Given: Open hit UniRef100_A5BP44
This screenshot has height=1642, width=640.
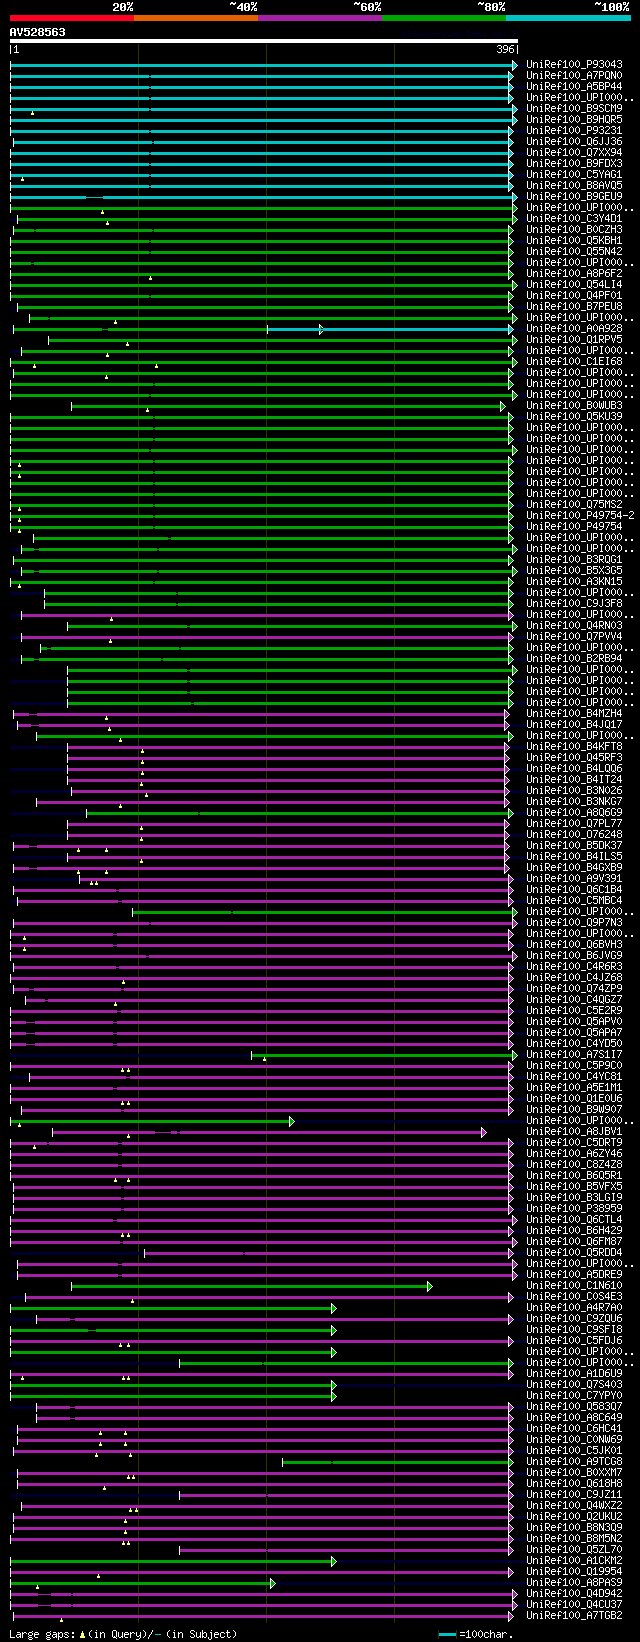Looking at the screenshot, I should [574, 87].
